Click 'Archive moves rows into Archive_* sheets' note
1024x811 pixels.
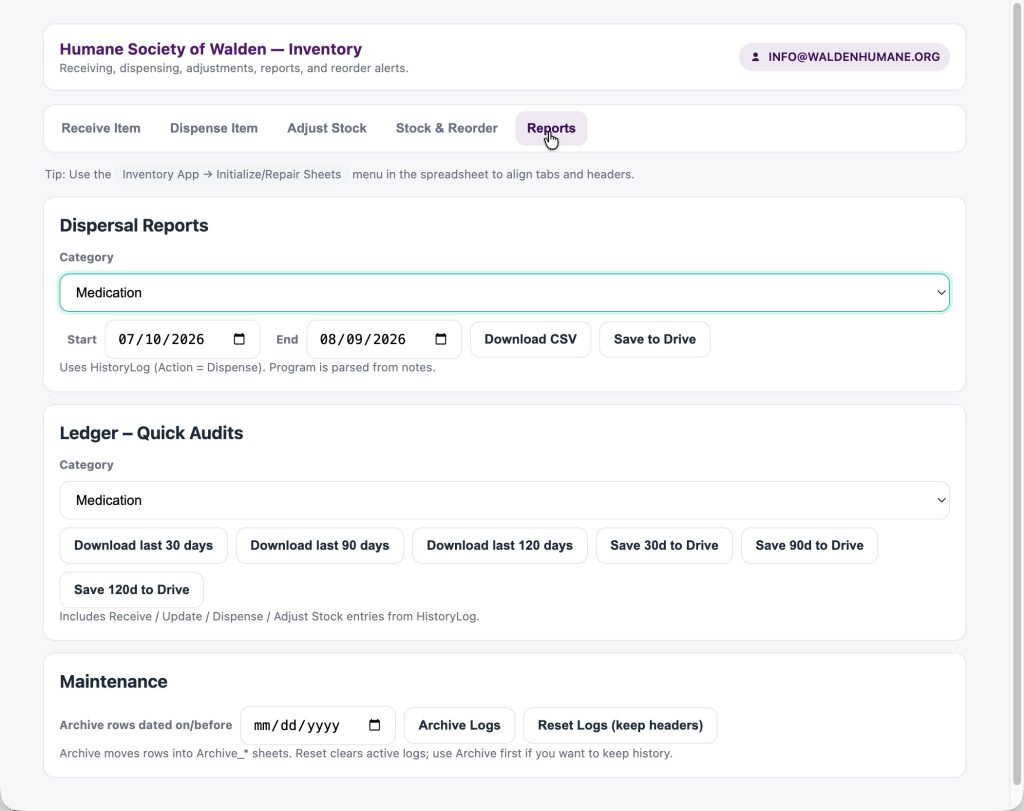[366, 753]
